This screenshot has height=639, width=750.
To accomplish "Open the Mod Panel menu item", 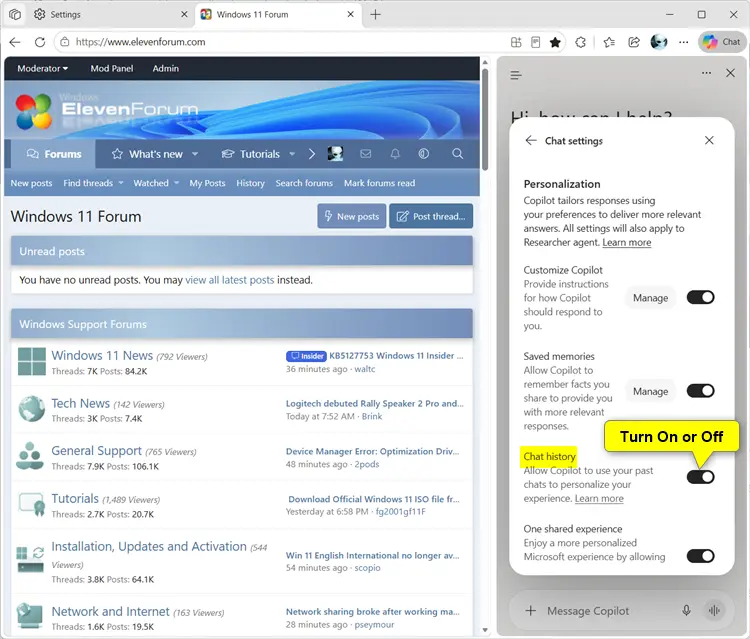I will coord(112,68).
